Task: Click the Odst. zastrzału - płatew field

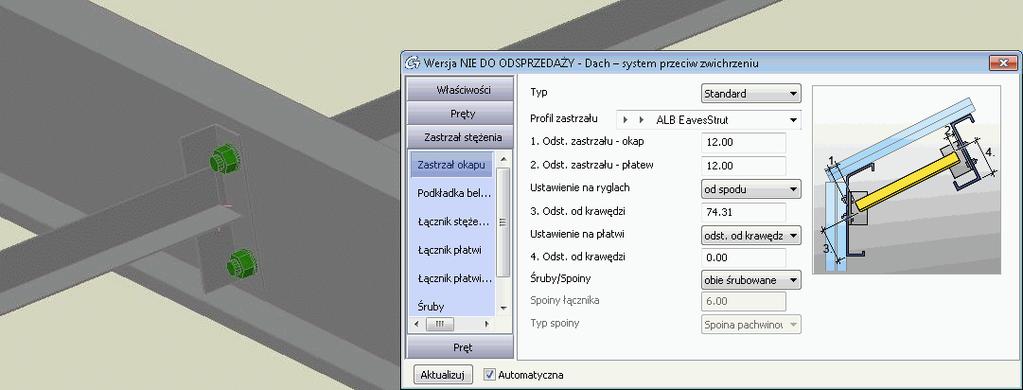Action: click(x=743, y=166)
